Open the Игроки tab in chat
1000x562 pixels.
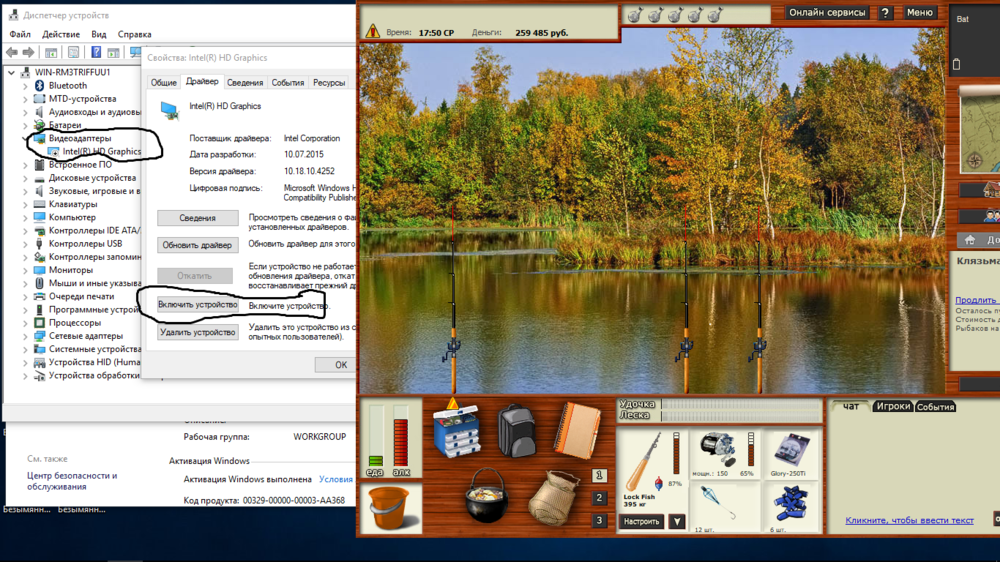pos(892,407)
